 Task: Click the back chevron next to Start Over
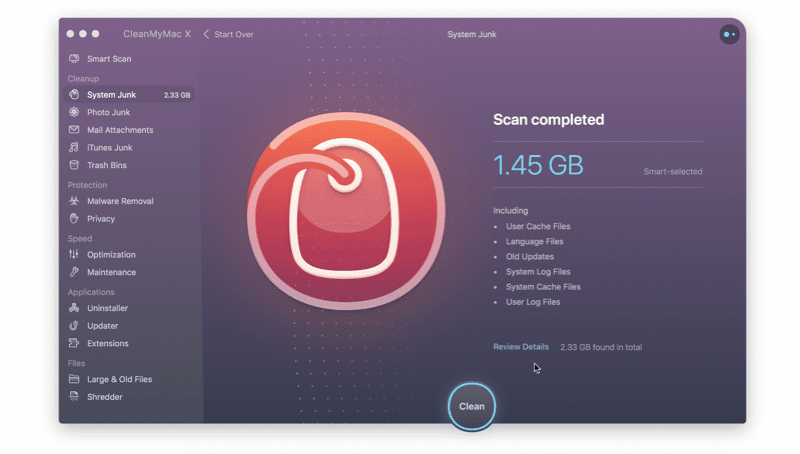tap(206, 34)
